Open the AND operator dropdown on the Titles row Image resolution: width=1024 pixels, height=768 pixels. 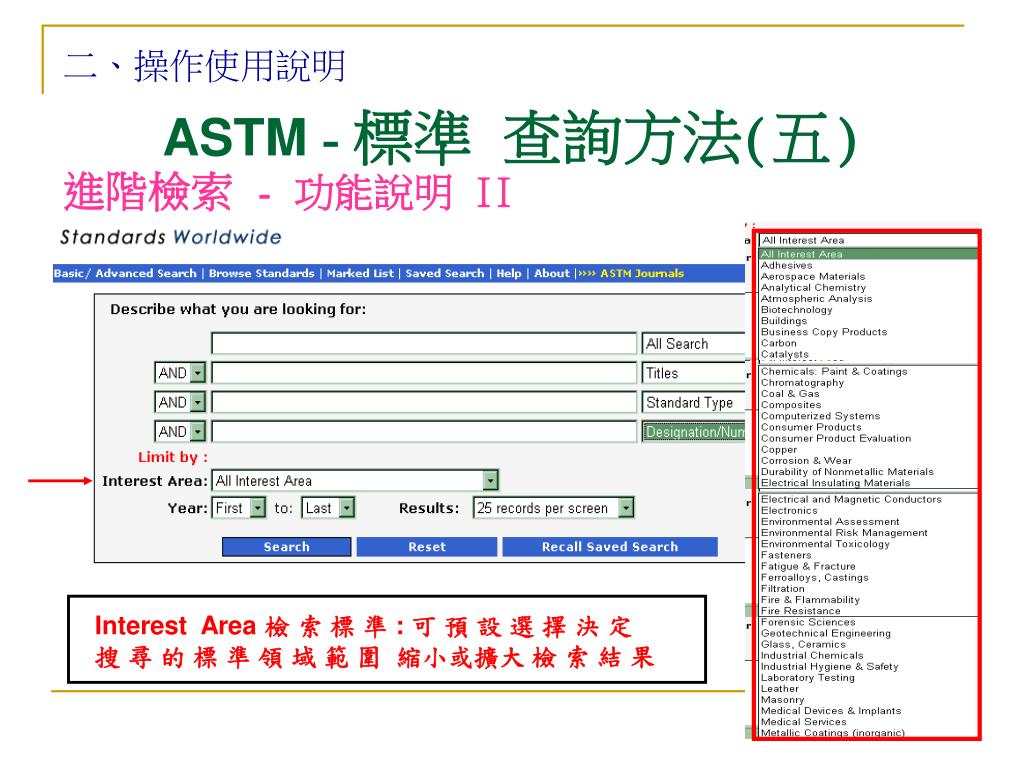(x=180, y=373)
